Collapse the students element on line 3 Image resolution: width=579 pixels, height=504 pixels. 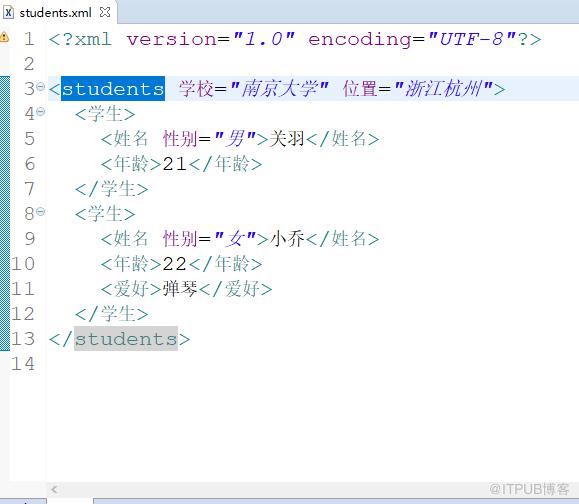[41, 87]
